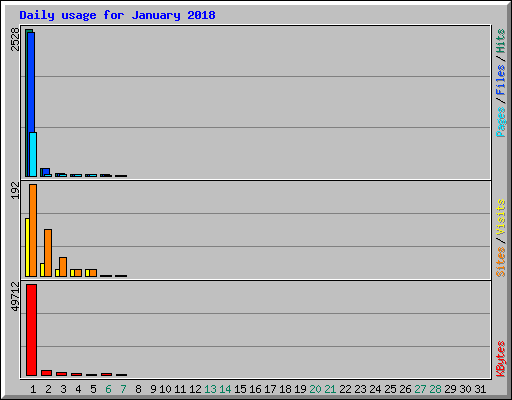Click the 49712 axis value
The width and height of the screenshot is (512, 400).
[15, 296]
